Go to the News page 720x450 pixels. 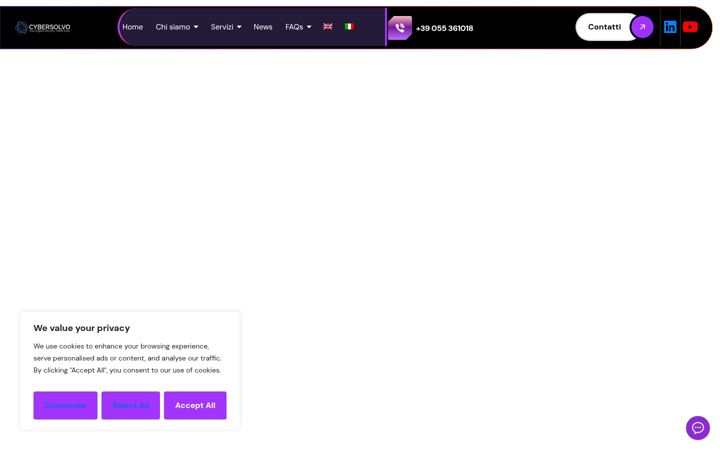(x=263, y=27)
